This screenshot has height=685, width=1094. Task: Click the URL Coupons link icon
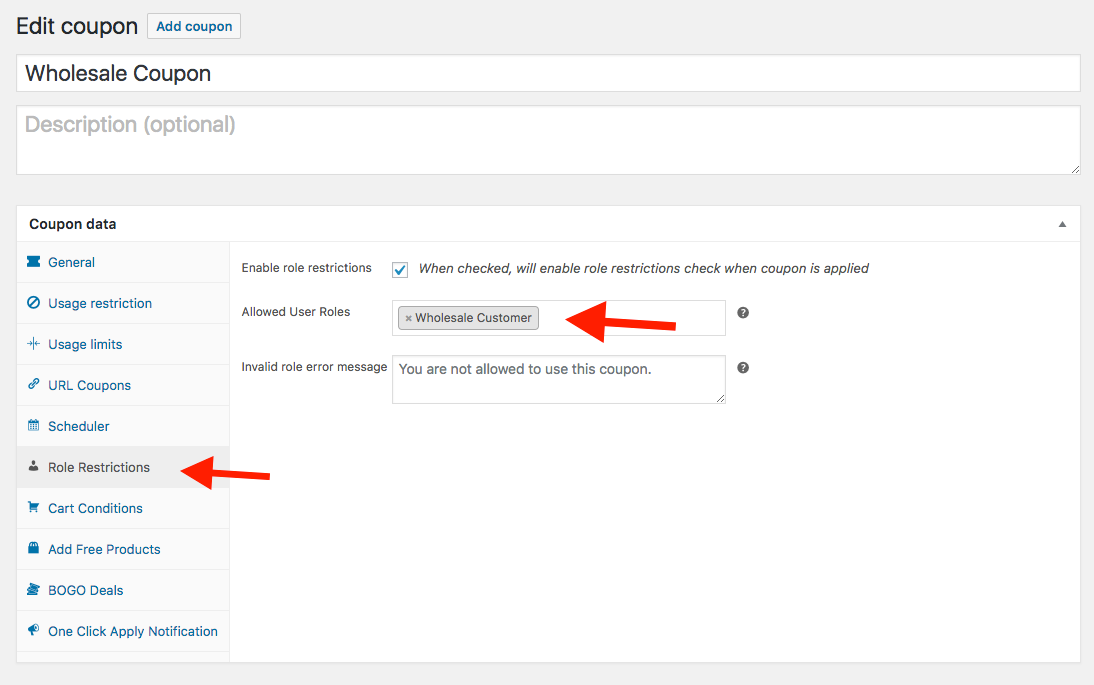tap(34, 385)
